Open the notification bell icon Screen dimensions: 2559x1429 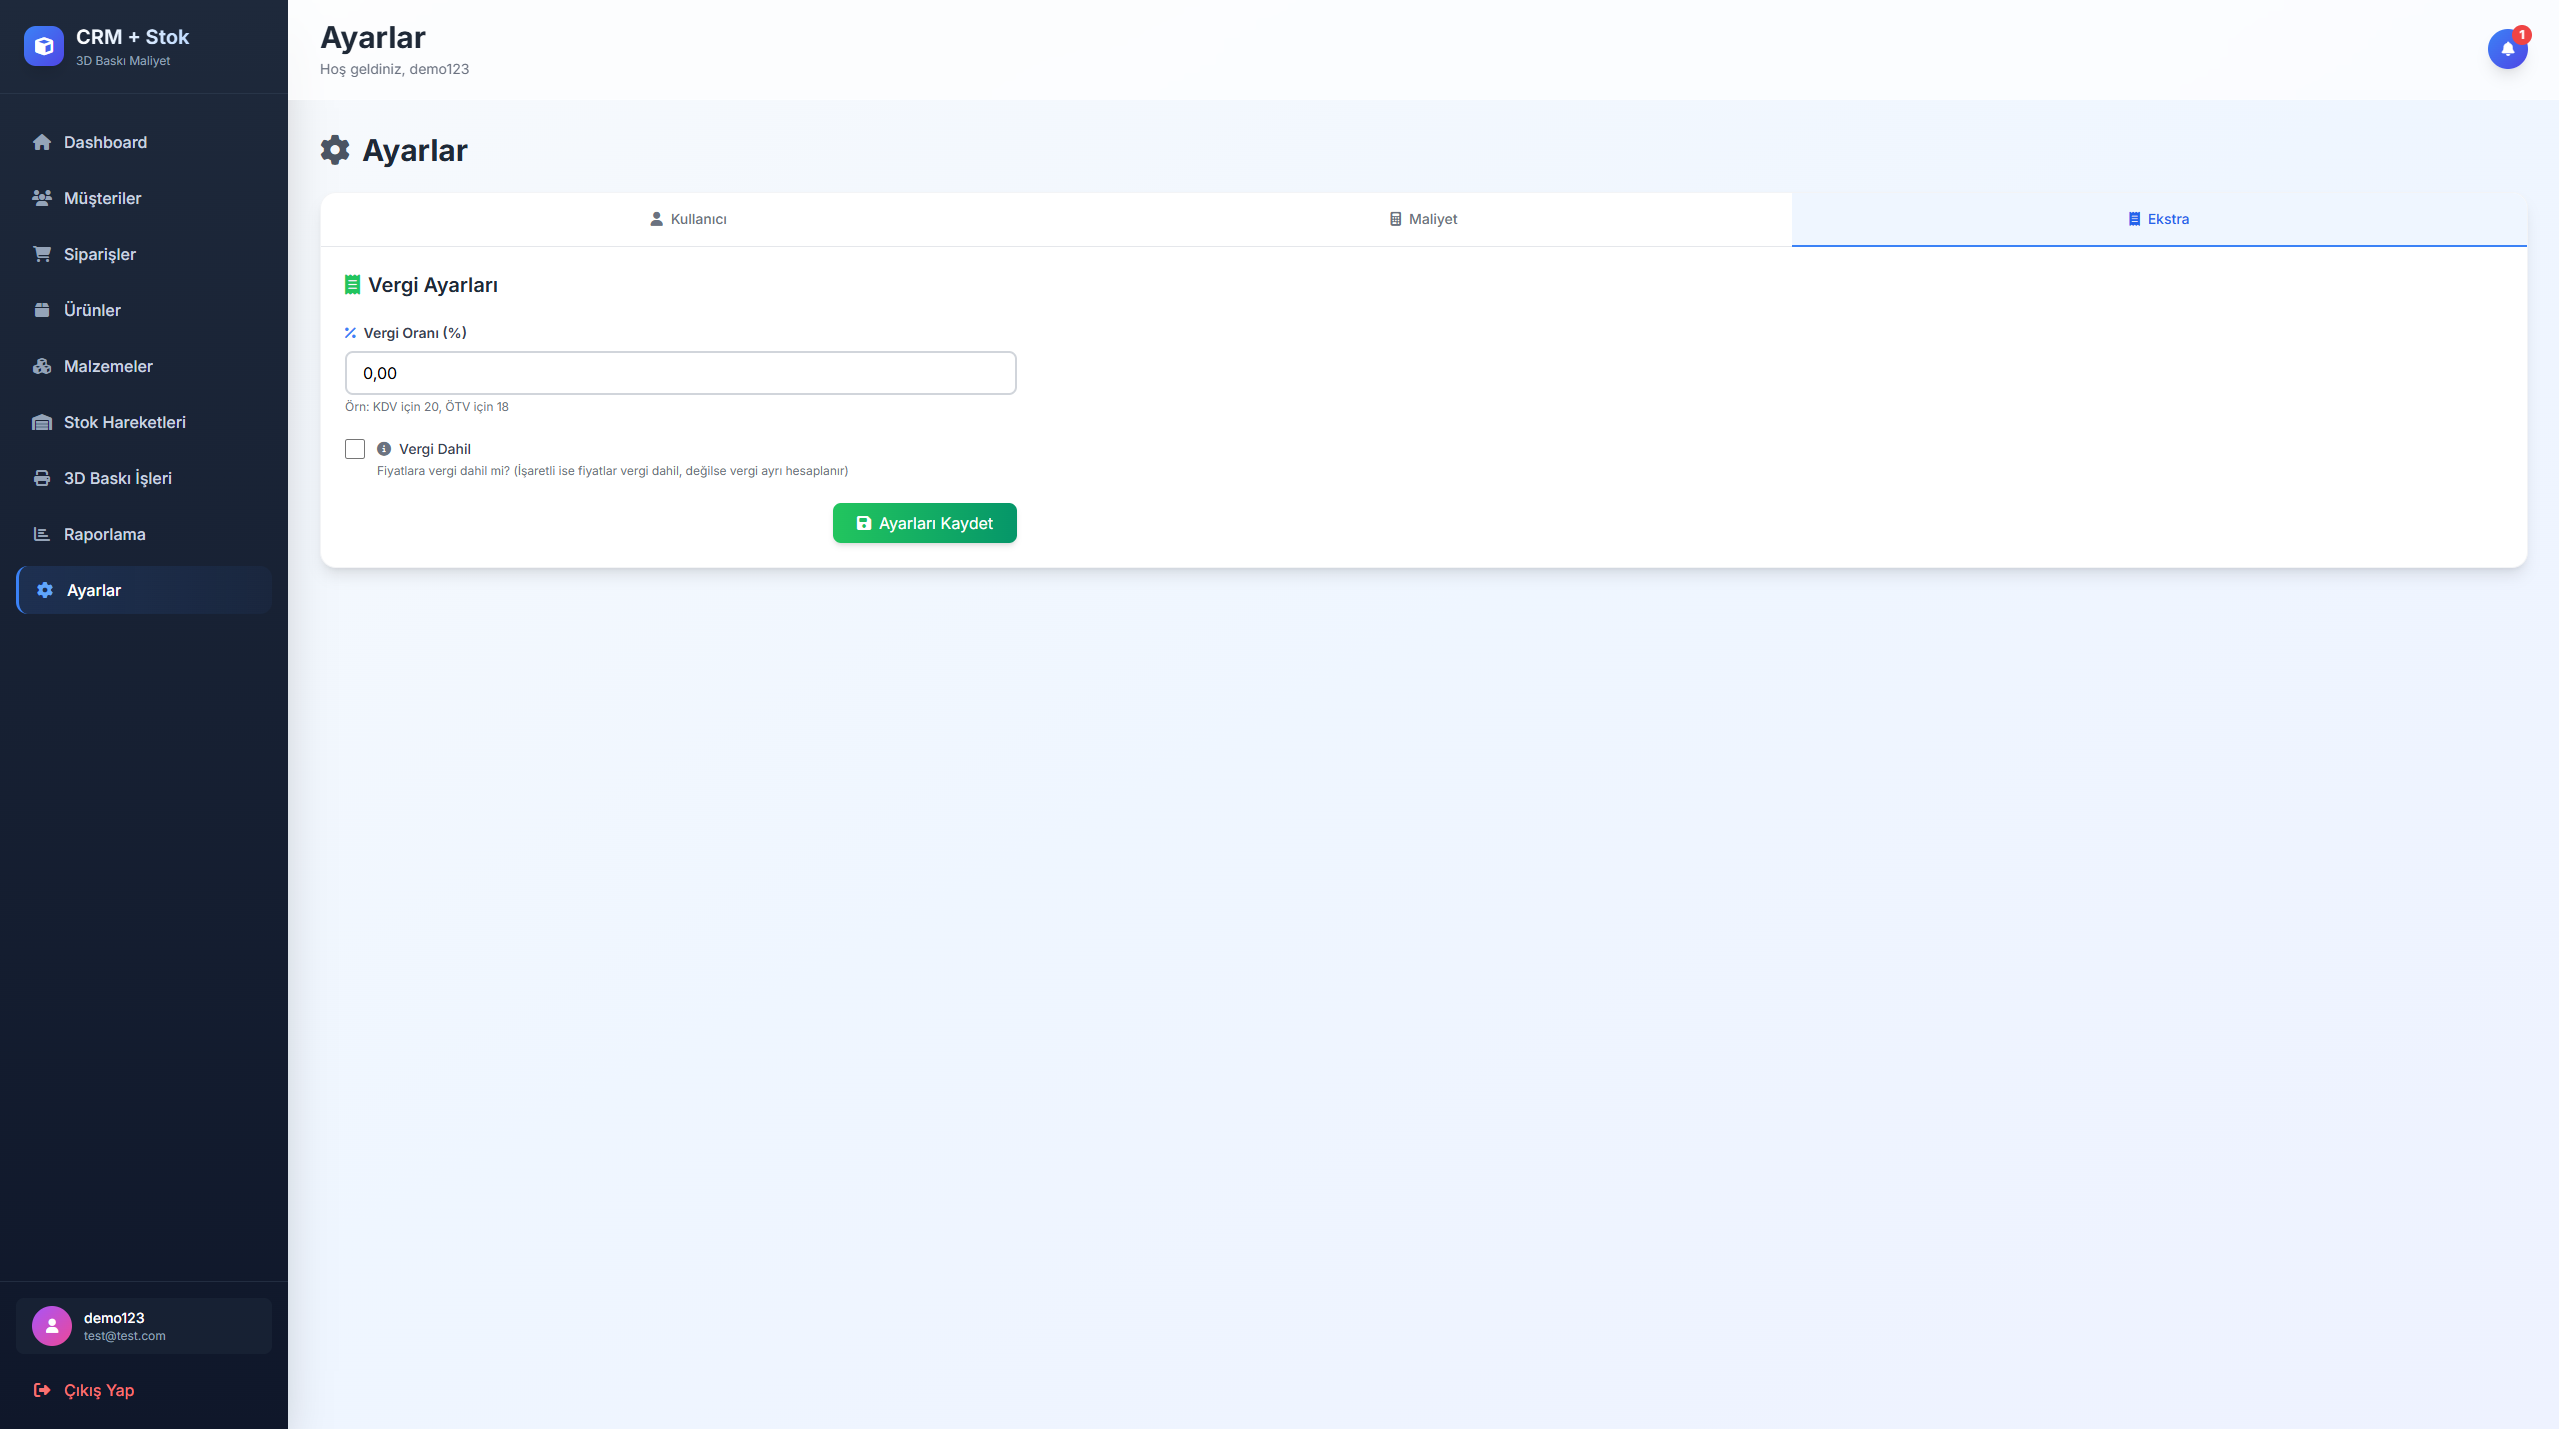[x=2507, y=48]
